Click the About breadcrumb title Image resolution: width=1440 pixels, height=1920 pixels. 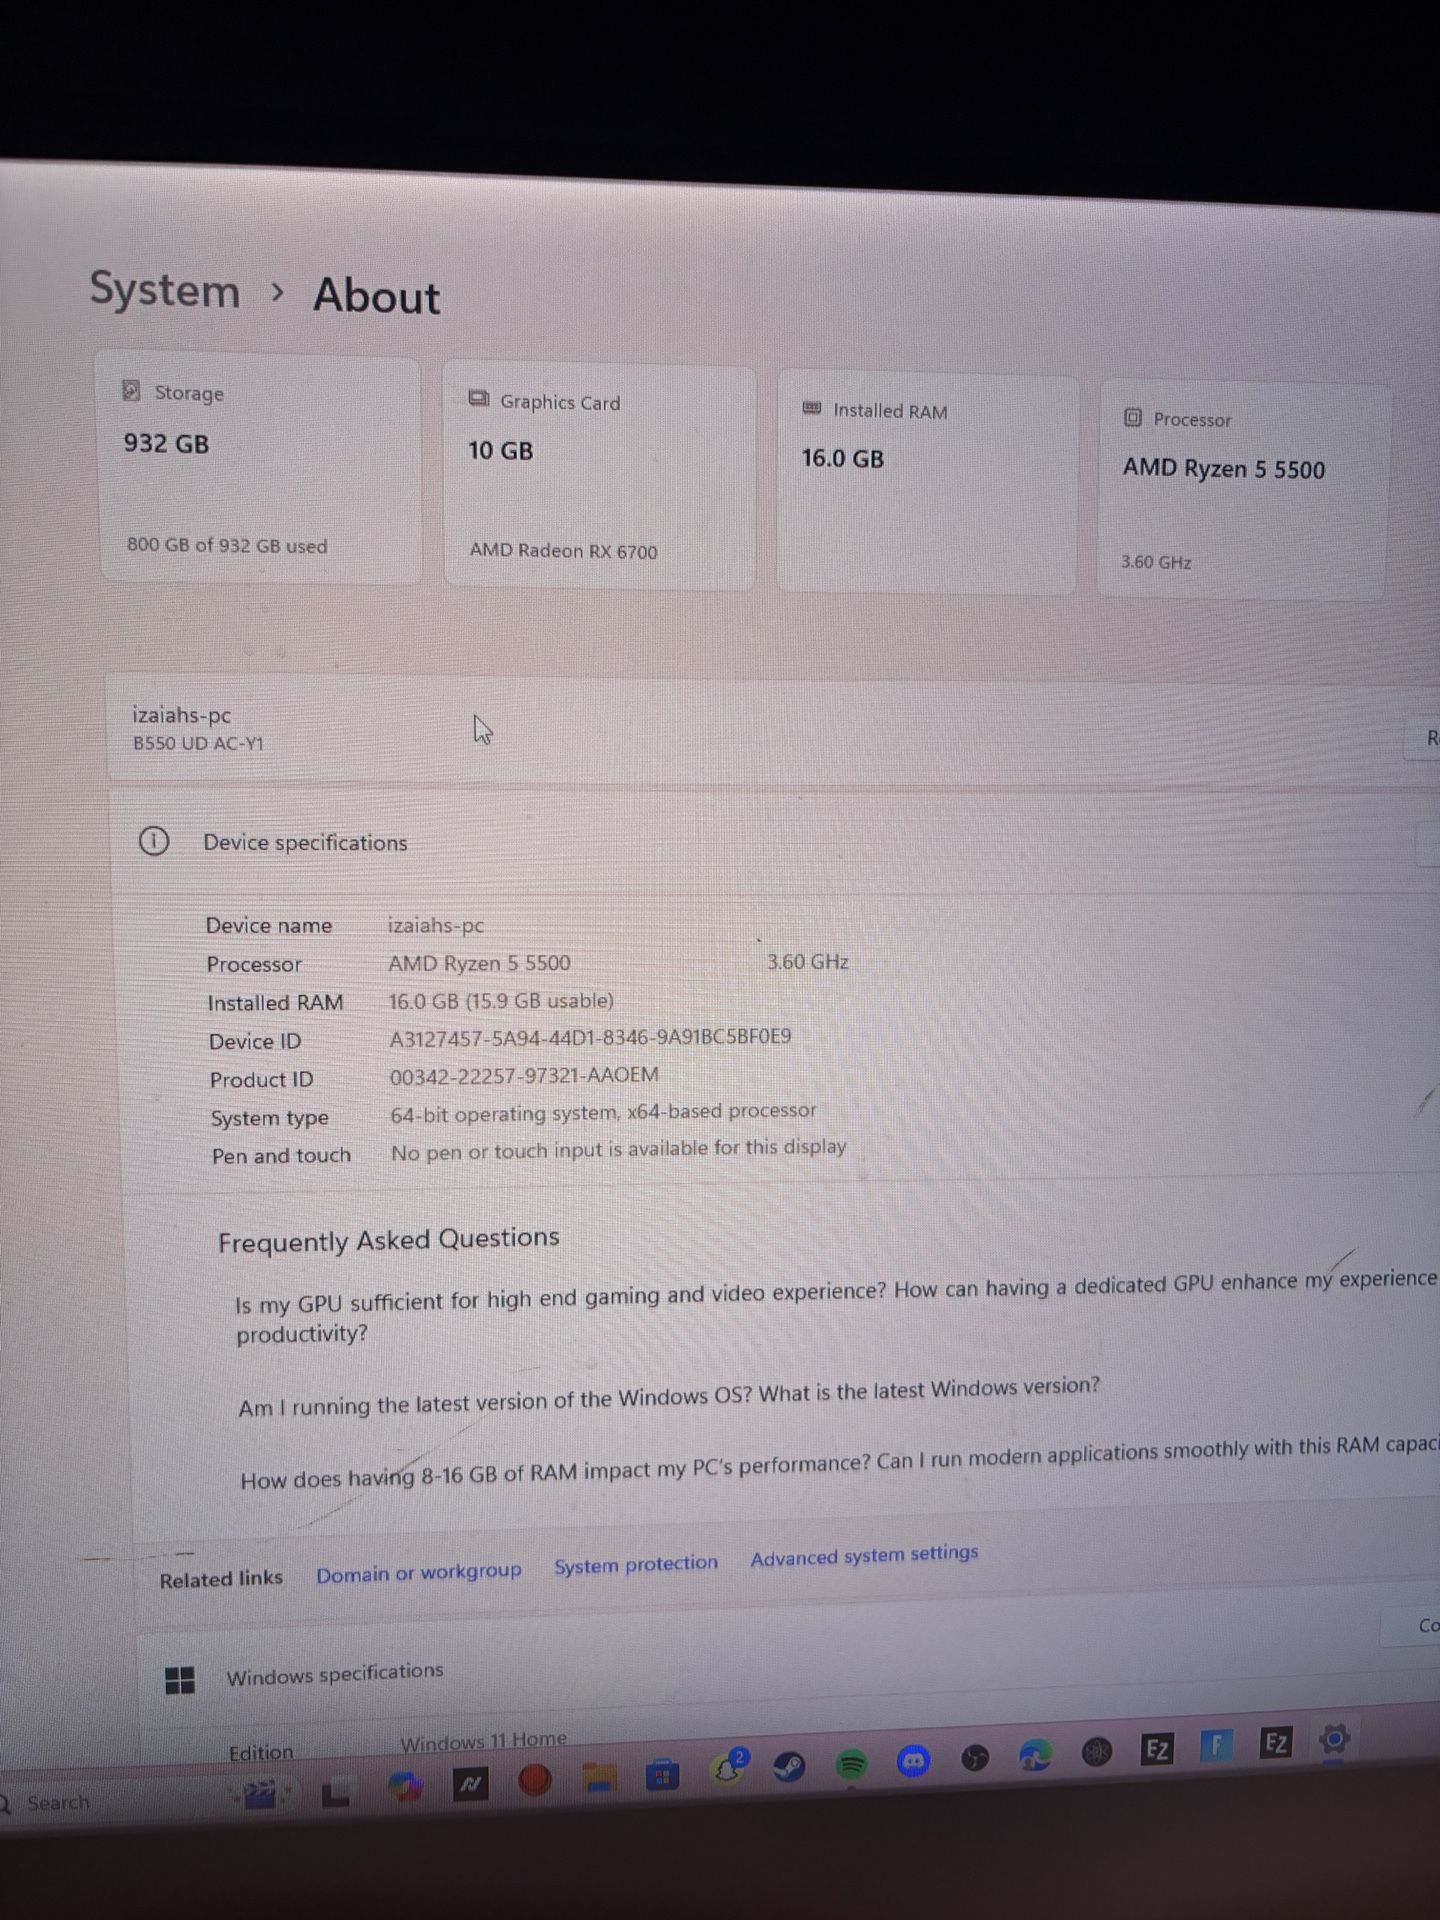[x=377, y=296]
